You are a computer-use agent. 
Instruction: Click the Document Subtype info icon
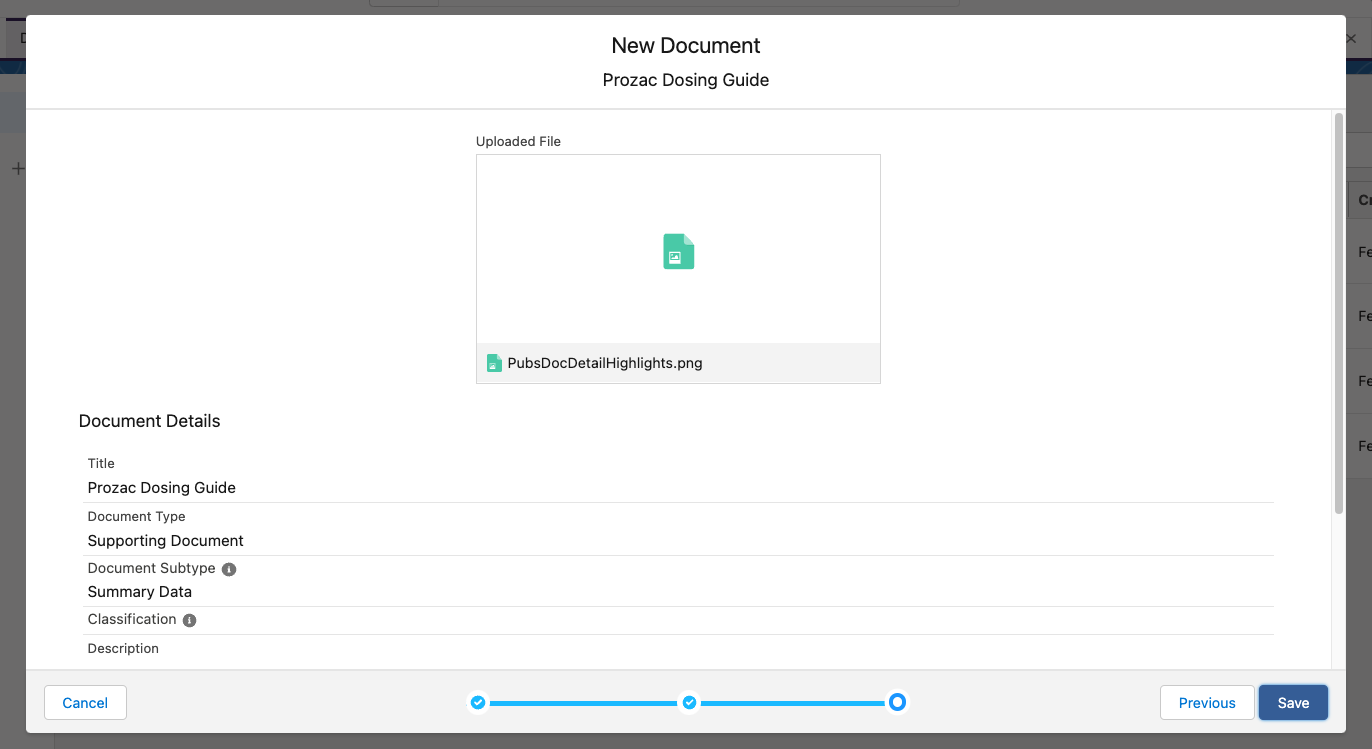[x=229, y=569]
